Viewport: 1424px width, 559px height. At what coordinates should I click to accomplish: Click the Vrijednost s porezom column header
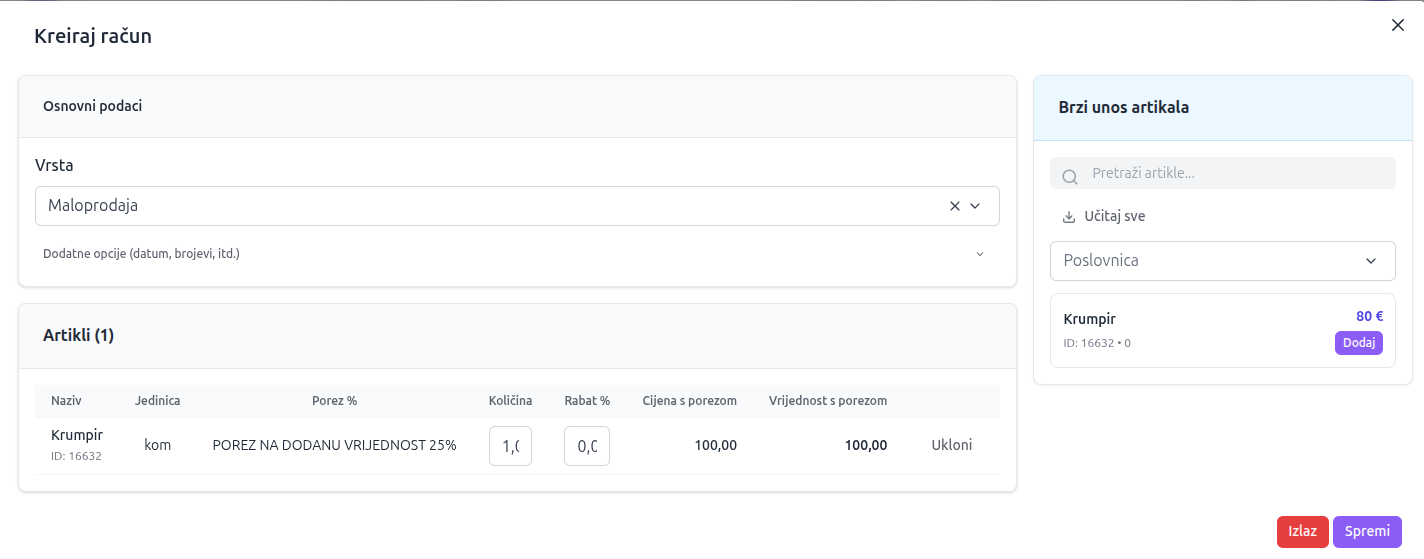point(827,401)
